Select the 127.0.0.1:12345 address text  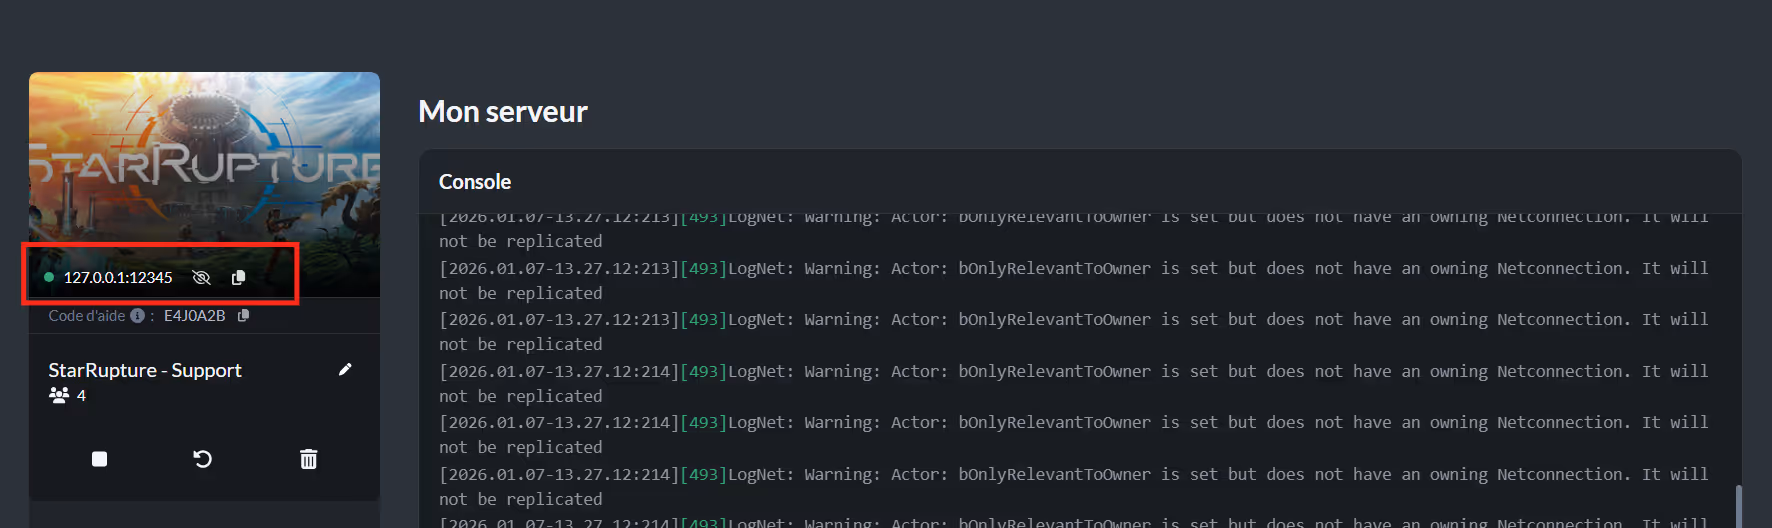point(118,277)
